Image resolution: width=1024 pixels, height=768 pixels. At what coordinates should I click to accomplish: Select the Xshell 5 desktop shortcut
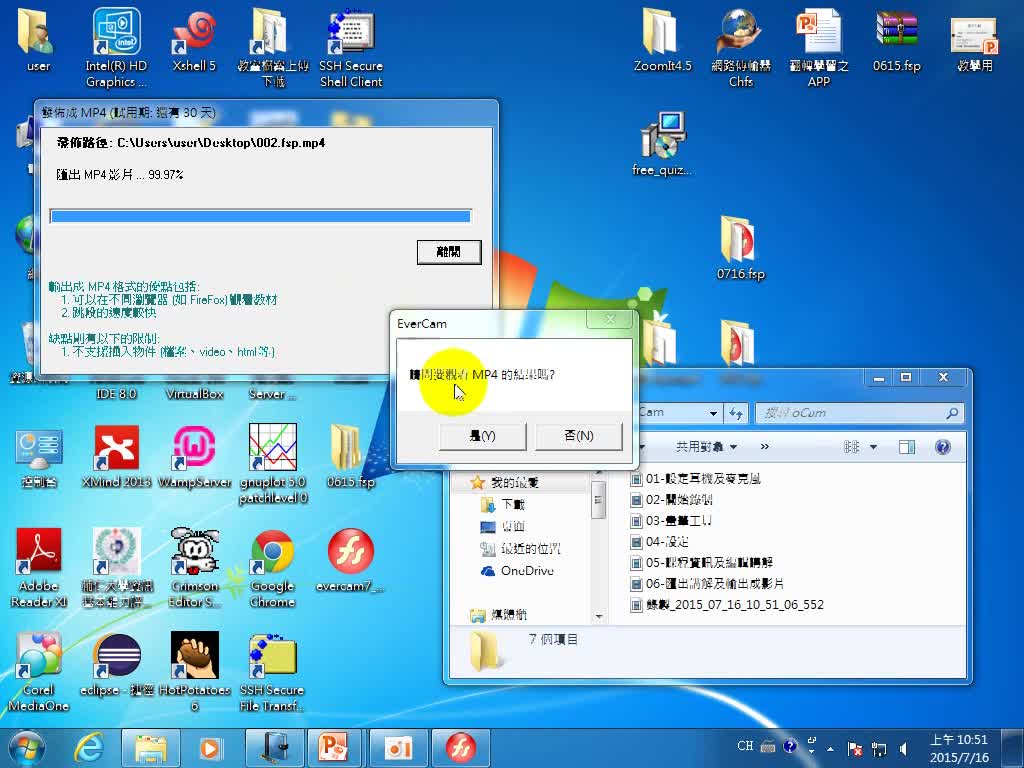pyautogui.click(x=194, y=41)
